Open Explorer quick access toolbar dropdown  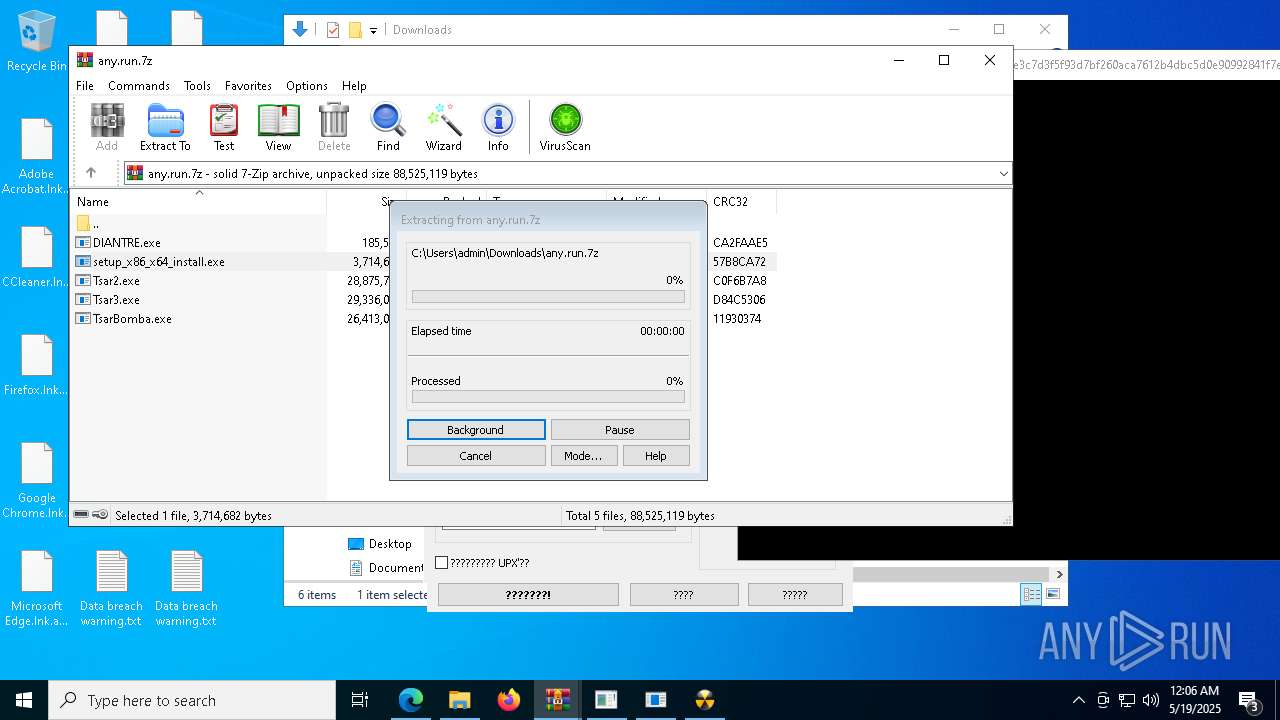(373, 30)
